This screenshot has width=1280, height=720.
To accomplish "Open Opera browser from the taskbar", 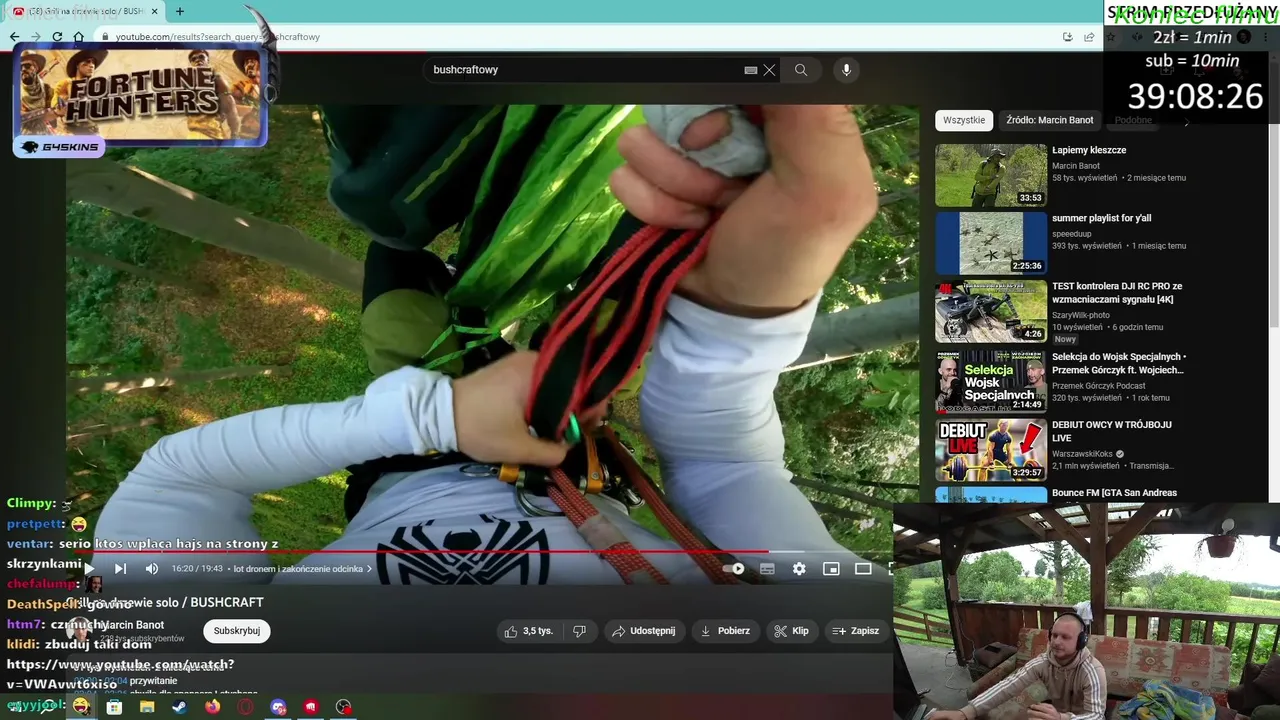I will tap(245, 707).
